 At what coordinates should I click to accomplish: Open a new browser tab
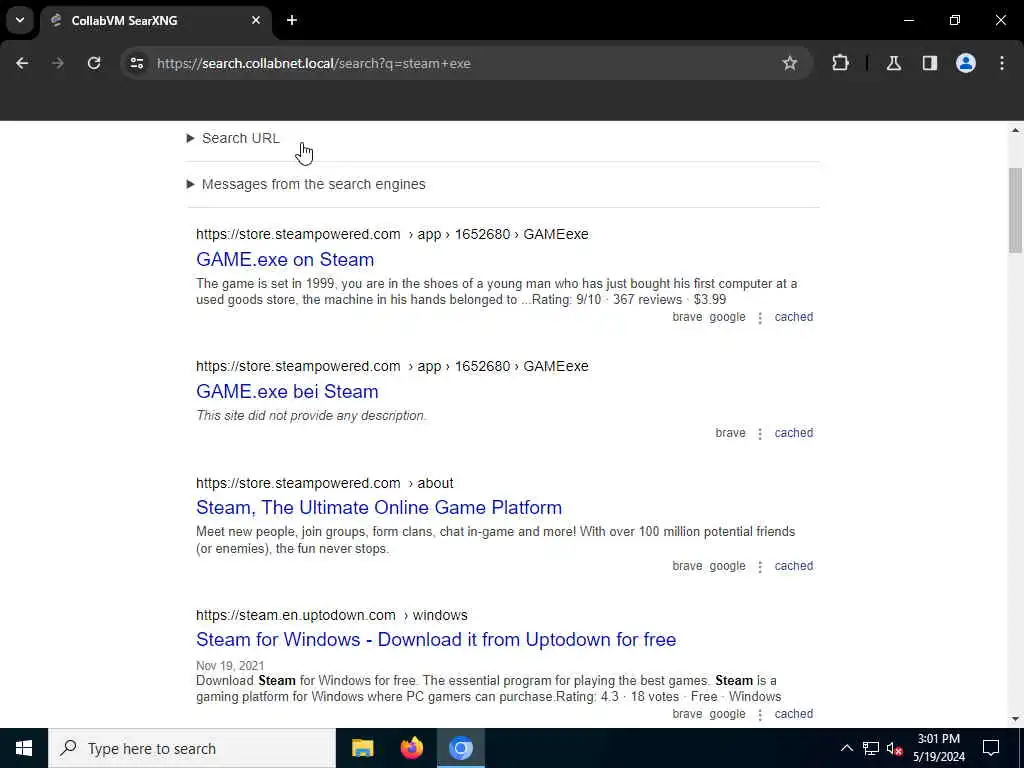[x=292, y=20]
